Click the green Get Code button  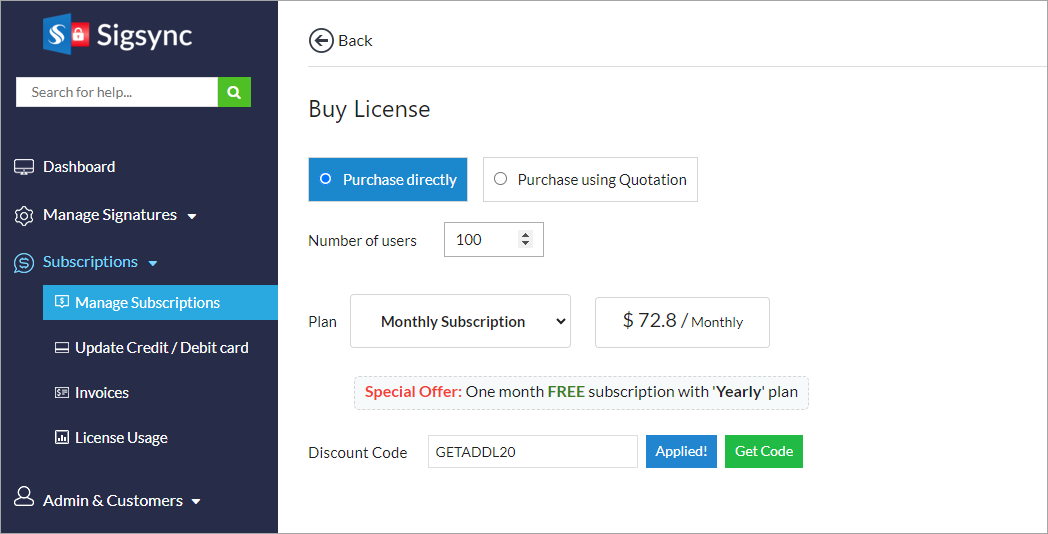tap(763, 451)
